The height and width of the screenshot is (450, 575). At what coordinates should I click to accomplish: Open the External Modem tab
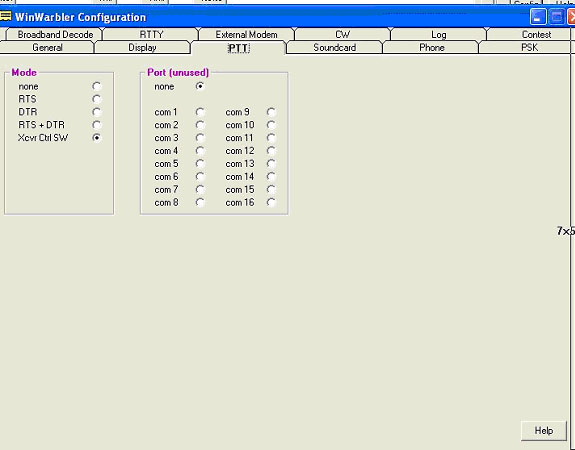(x=246, y=34)
